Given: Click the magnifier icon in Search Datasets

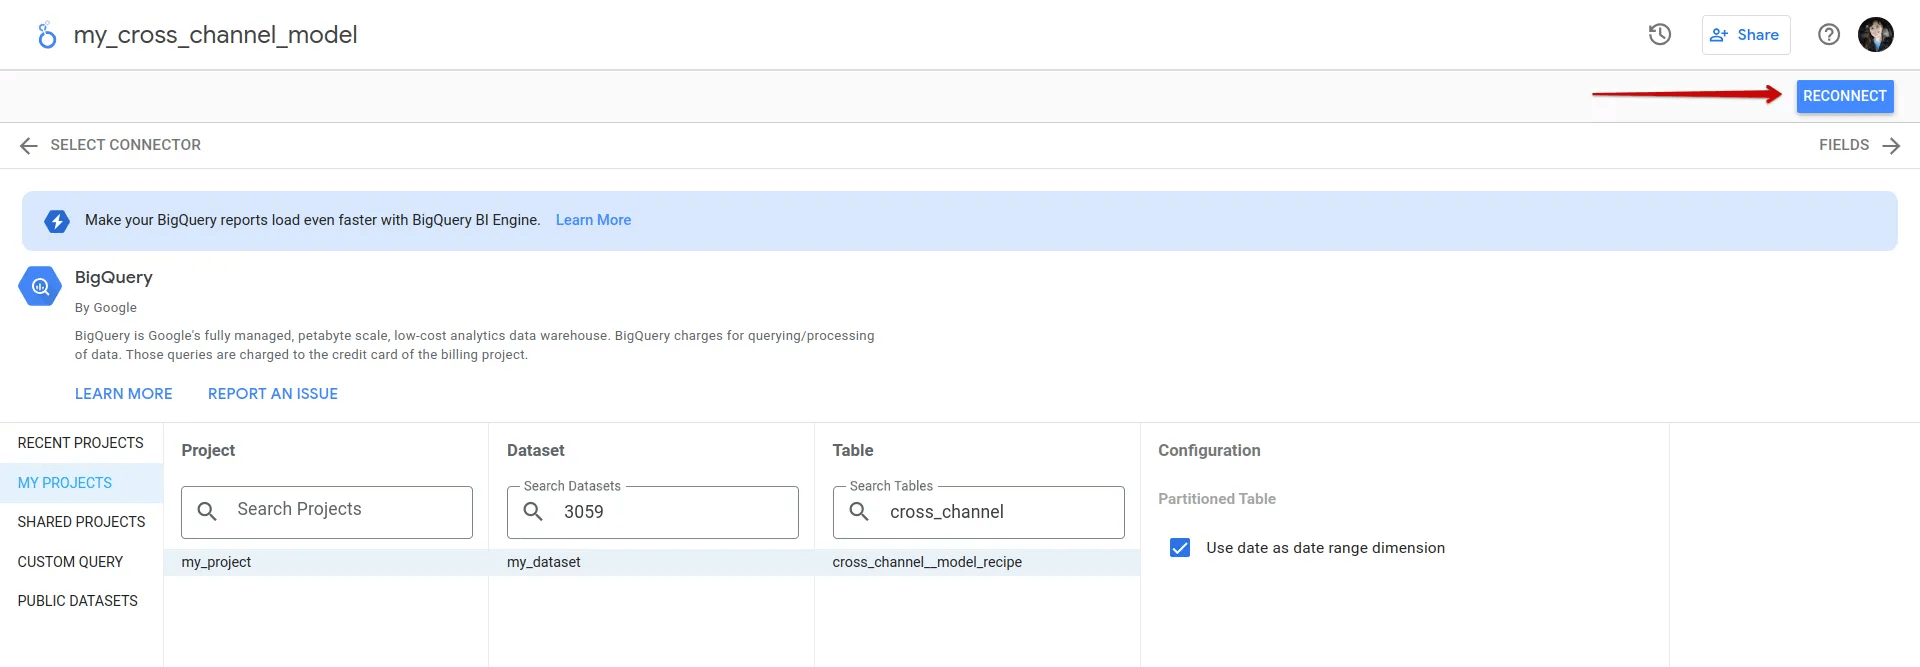Looking at the screenshot, I should (533, 512).
